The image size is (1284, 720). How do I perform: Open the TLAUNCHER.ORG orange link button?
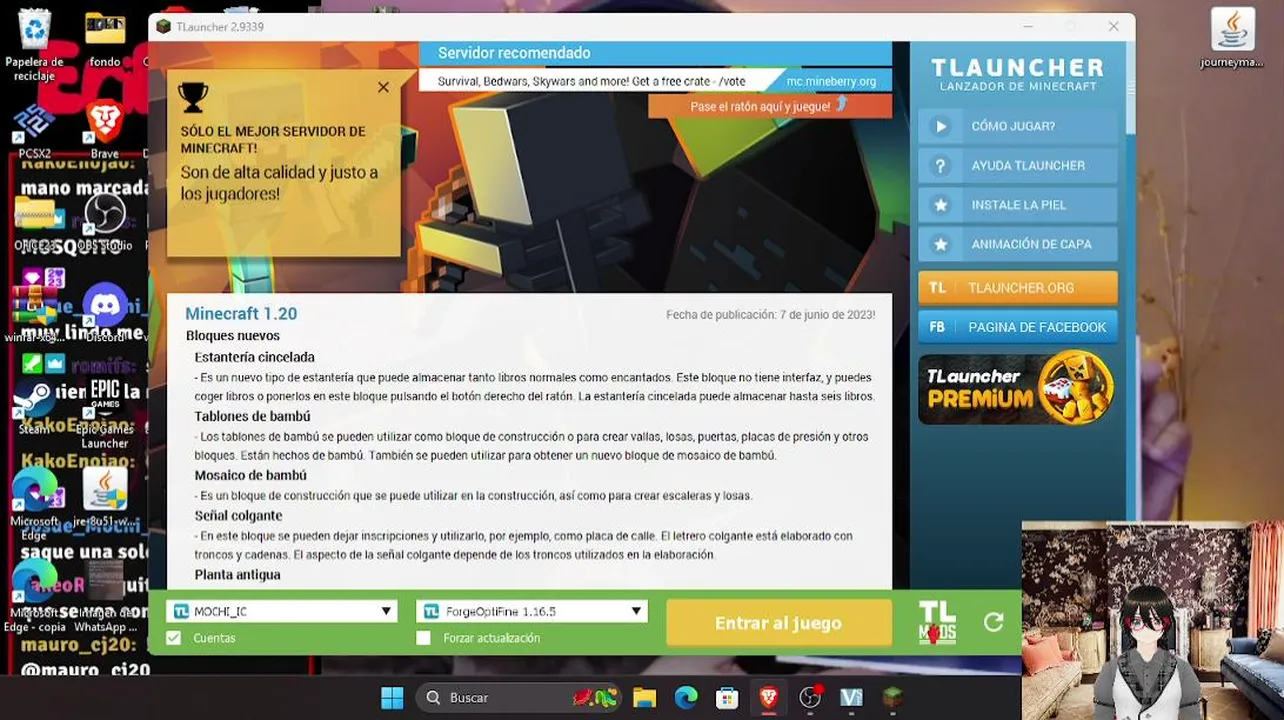(x=1017, y=287)
